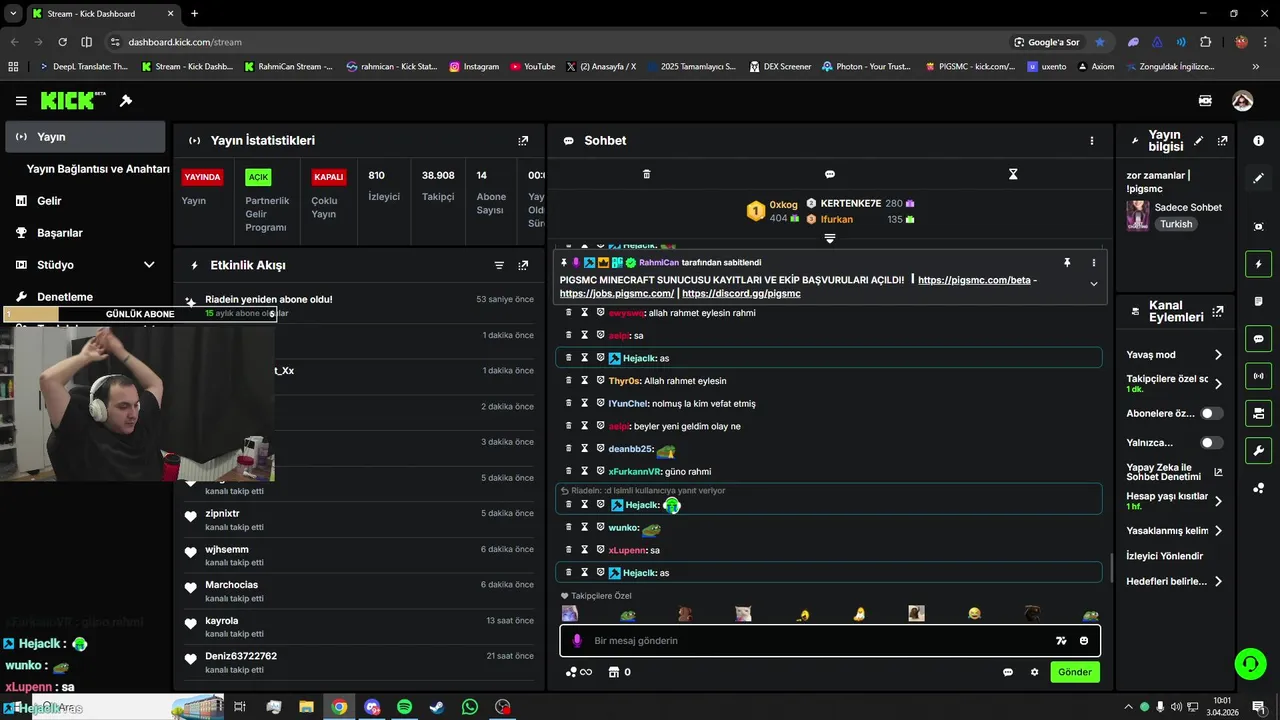Pop out the Kanal Eylemleri panel
1280x720 pixels.
(1218, 312)
